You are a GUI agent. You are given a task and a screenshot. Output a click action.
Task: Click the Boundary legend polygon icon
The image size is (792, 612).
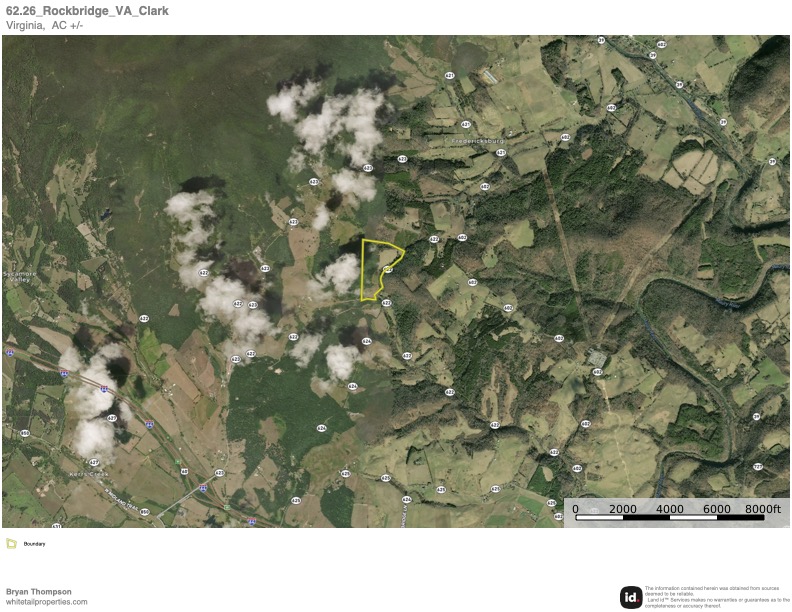tap(12, 543)
